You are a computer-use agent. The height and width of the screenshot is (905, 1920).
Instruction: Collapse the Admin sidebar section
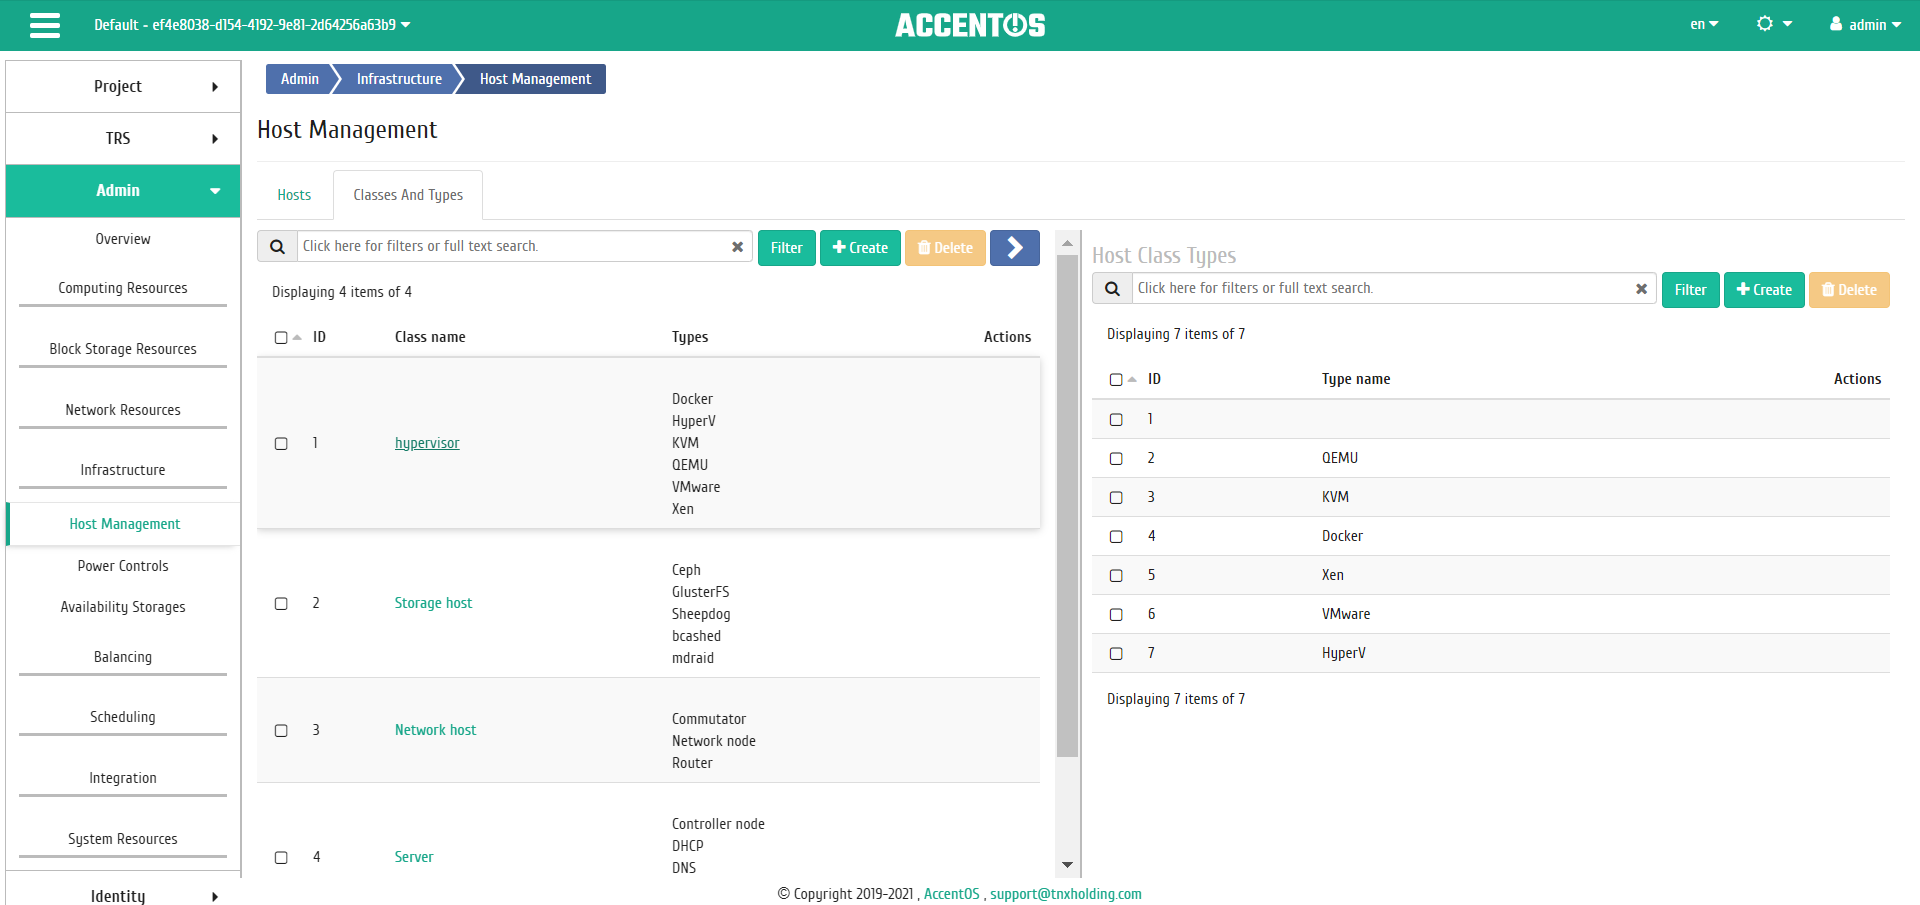pos(123,191)
